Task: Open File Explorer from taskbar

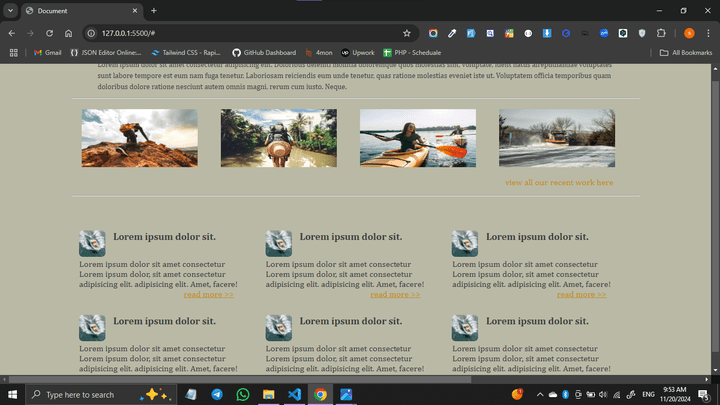Action: point(269,394)
